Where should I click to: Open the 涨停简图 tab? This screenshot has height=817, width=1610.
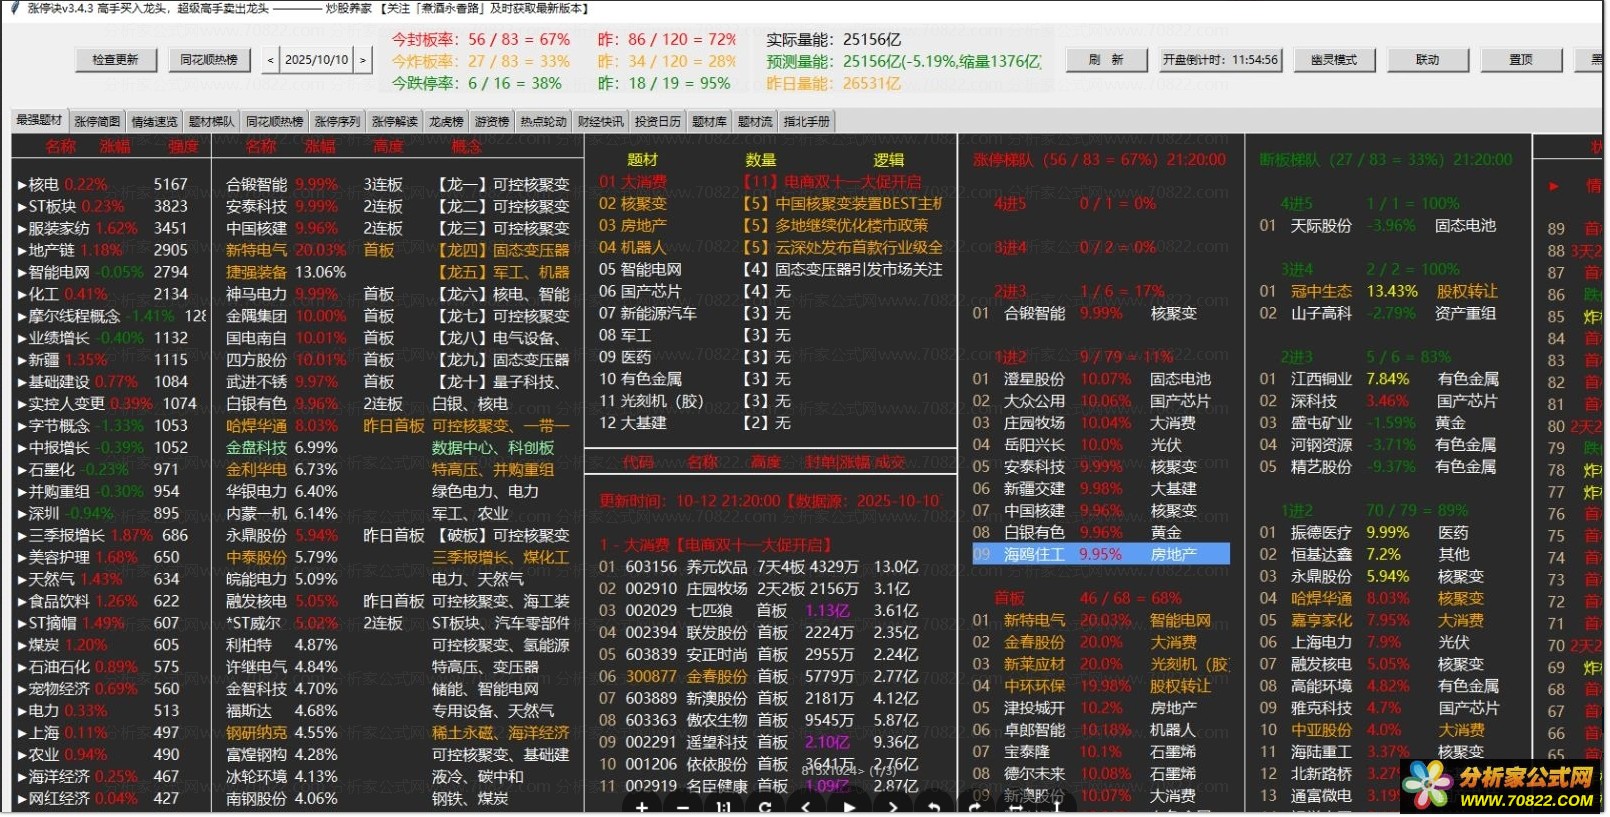pyautogui.click(x=97, y=121)
